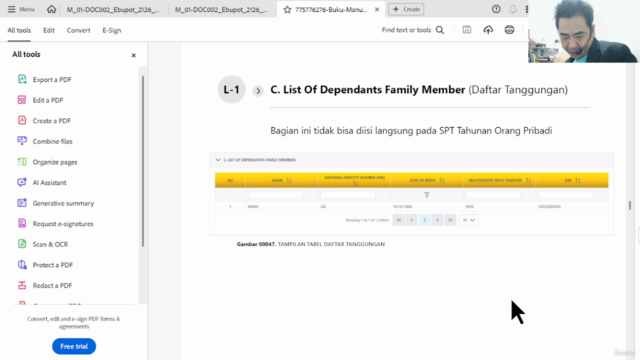Sort by the Job column arrows

tap(578, 180)
